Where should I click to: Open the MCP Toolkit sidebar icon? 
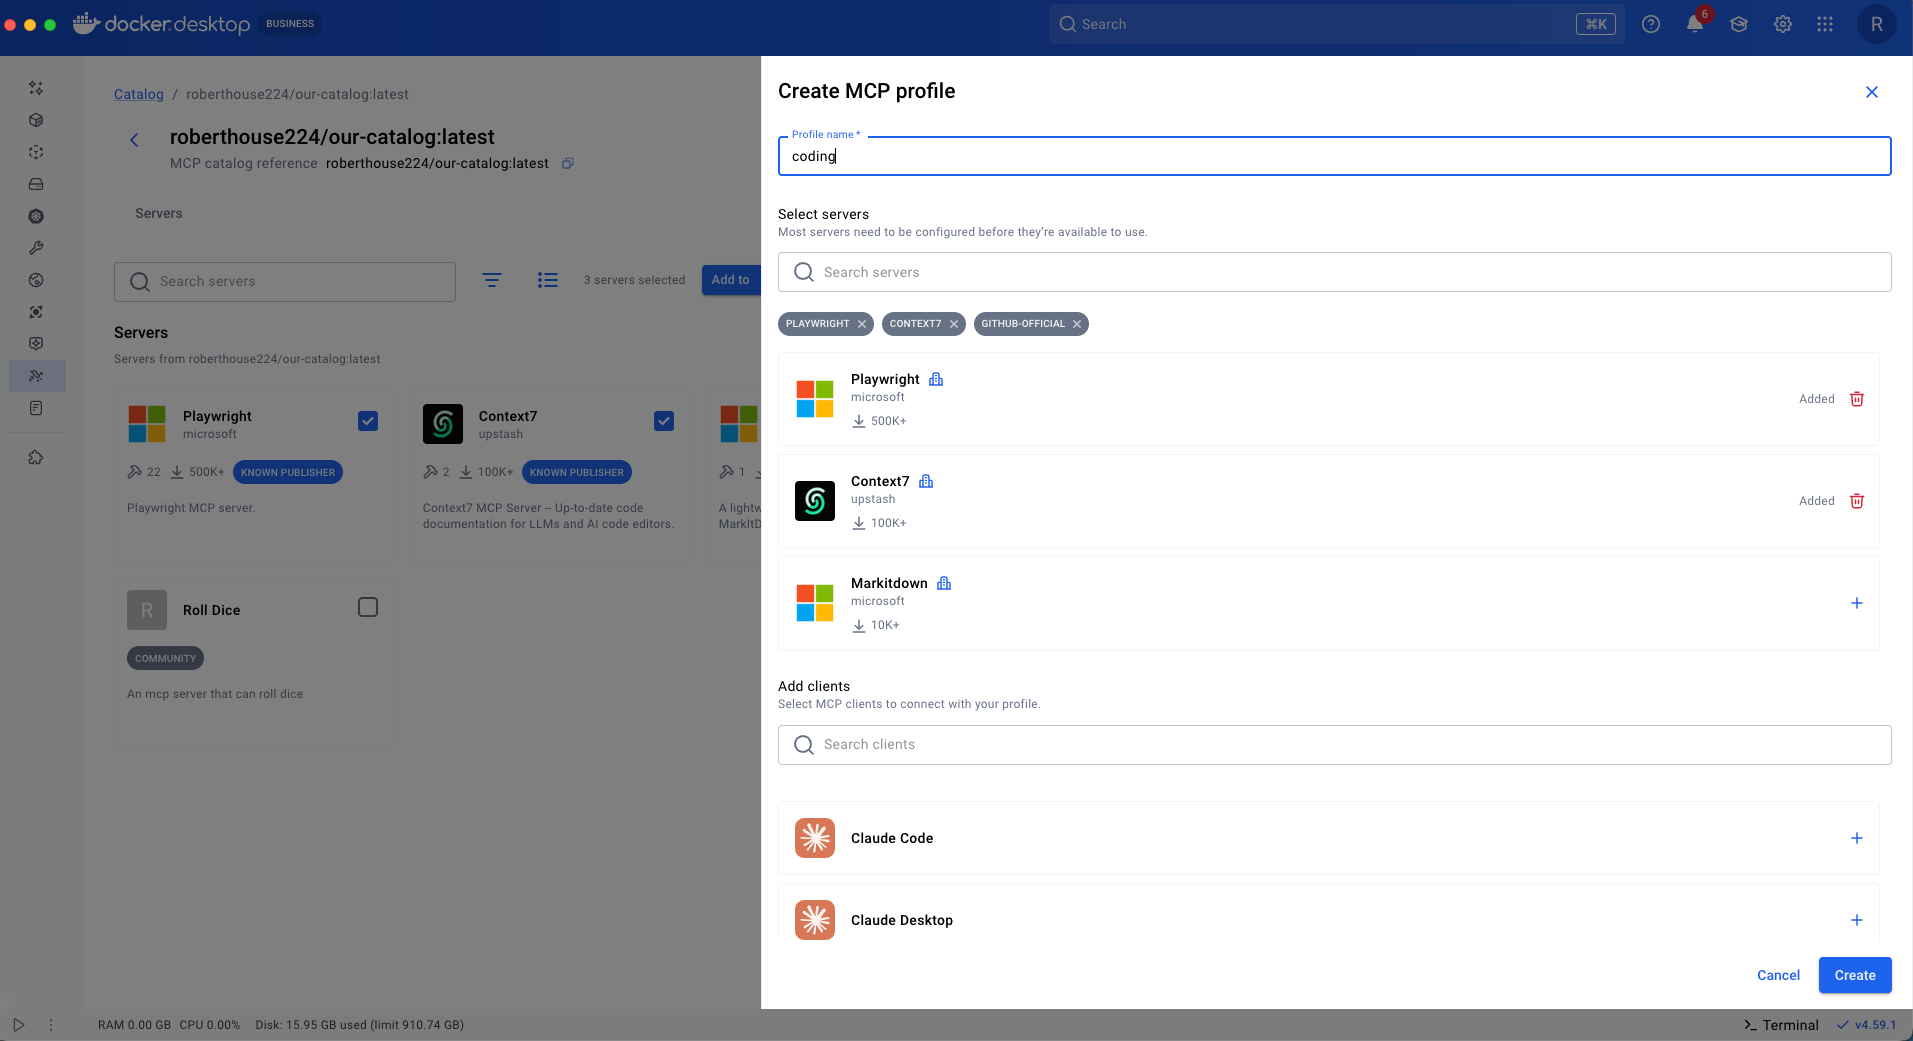click(36, 376)
